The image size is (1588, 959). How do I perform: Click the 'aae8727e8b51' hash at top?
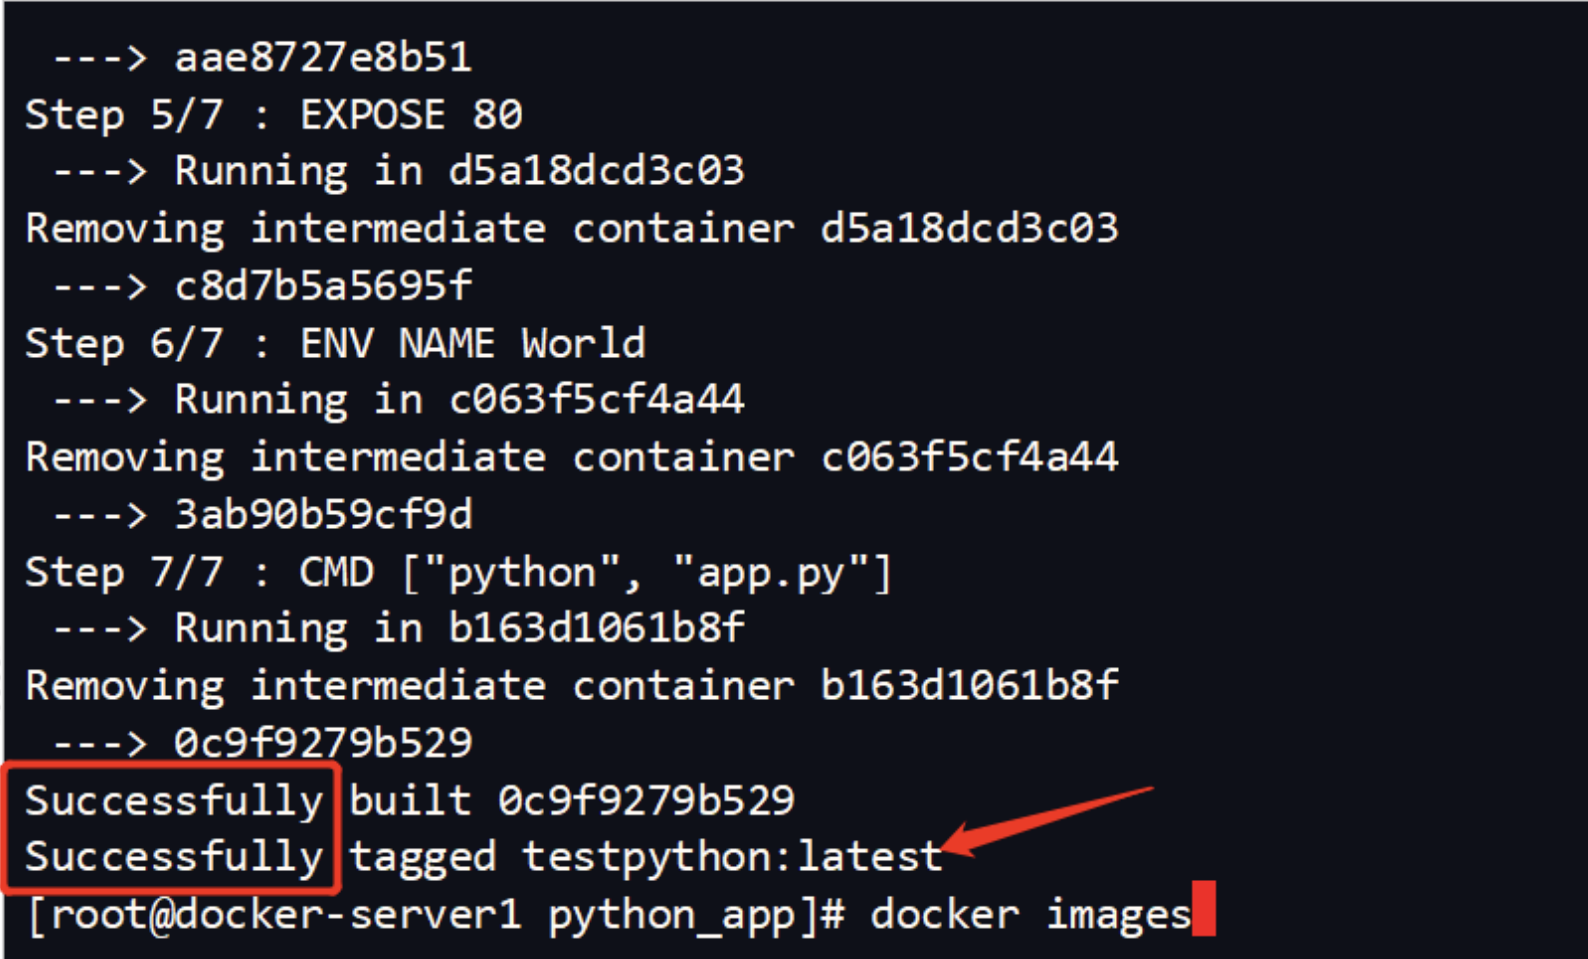click(x=323, y=57)
